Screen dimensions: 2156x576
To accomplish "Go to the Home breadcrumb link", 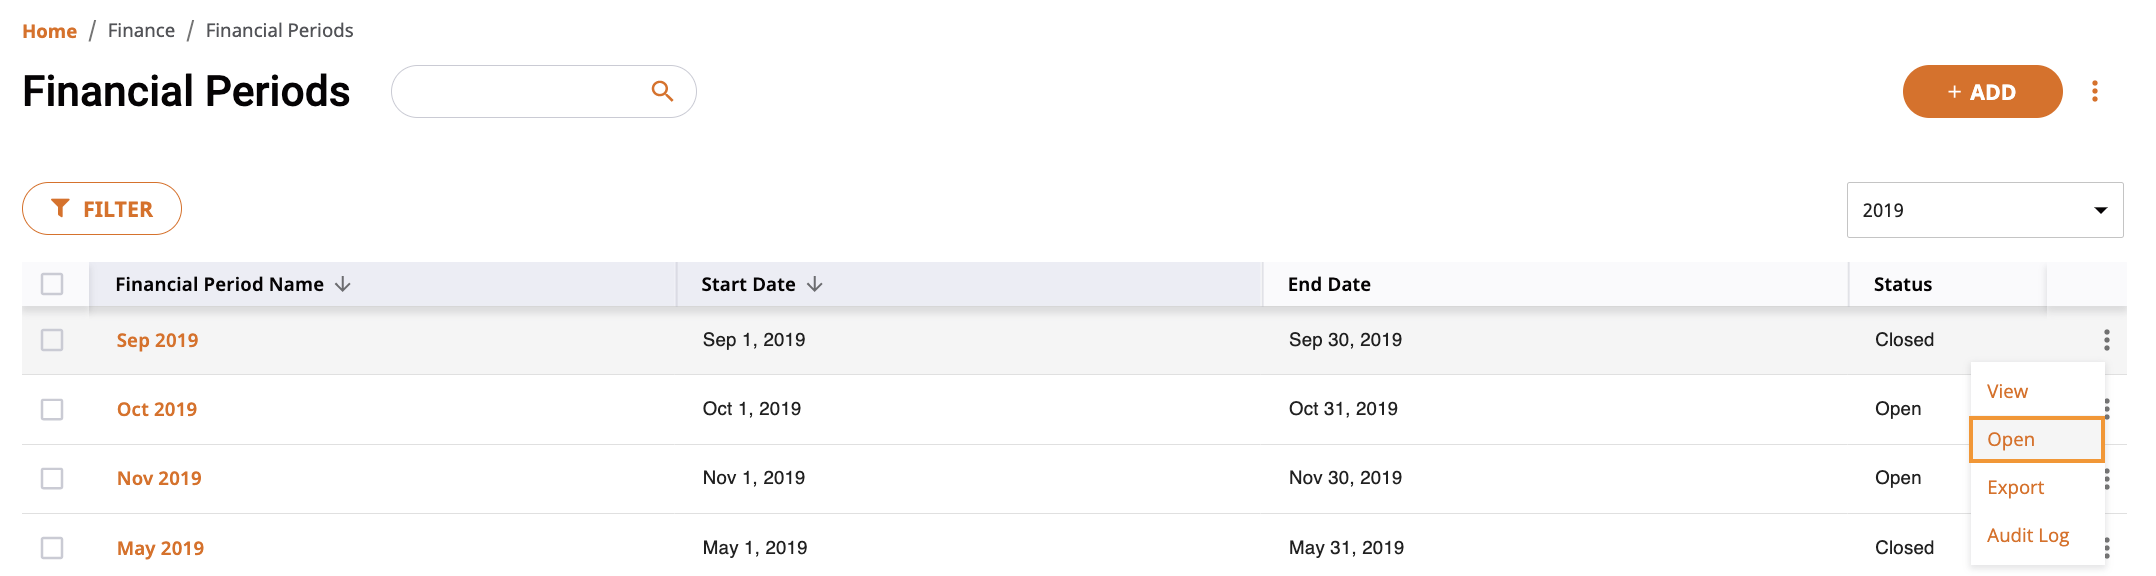I will pos(49,31).
